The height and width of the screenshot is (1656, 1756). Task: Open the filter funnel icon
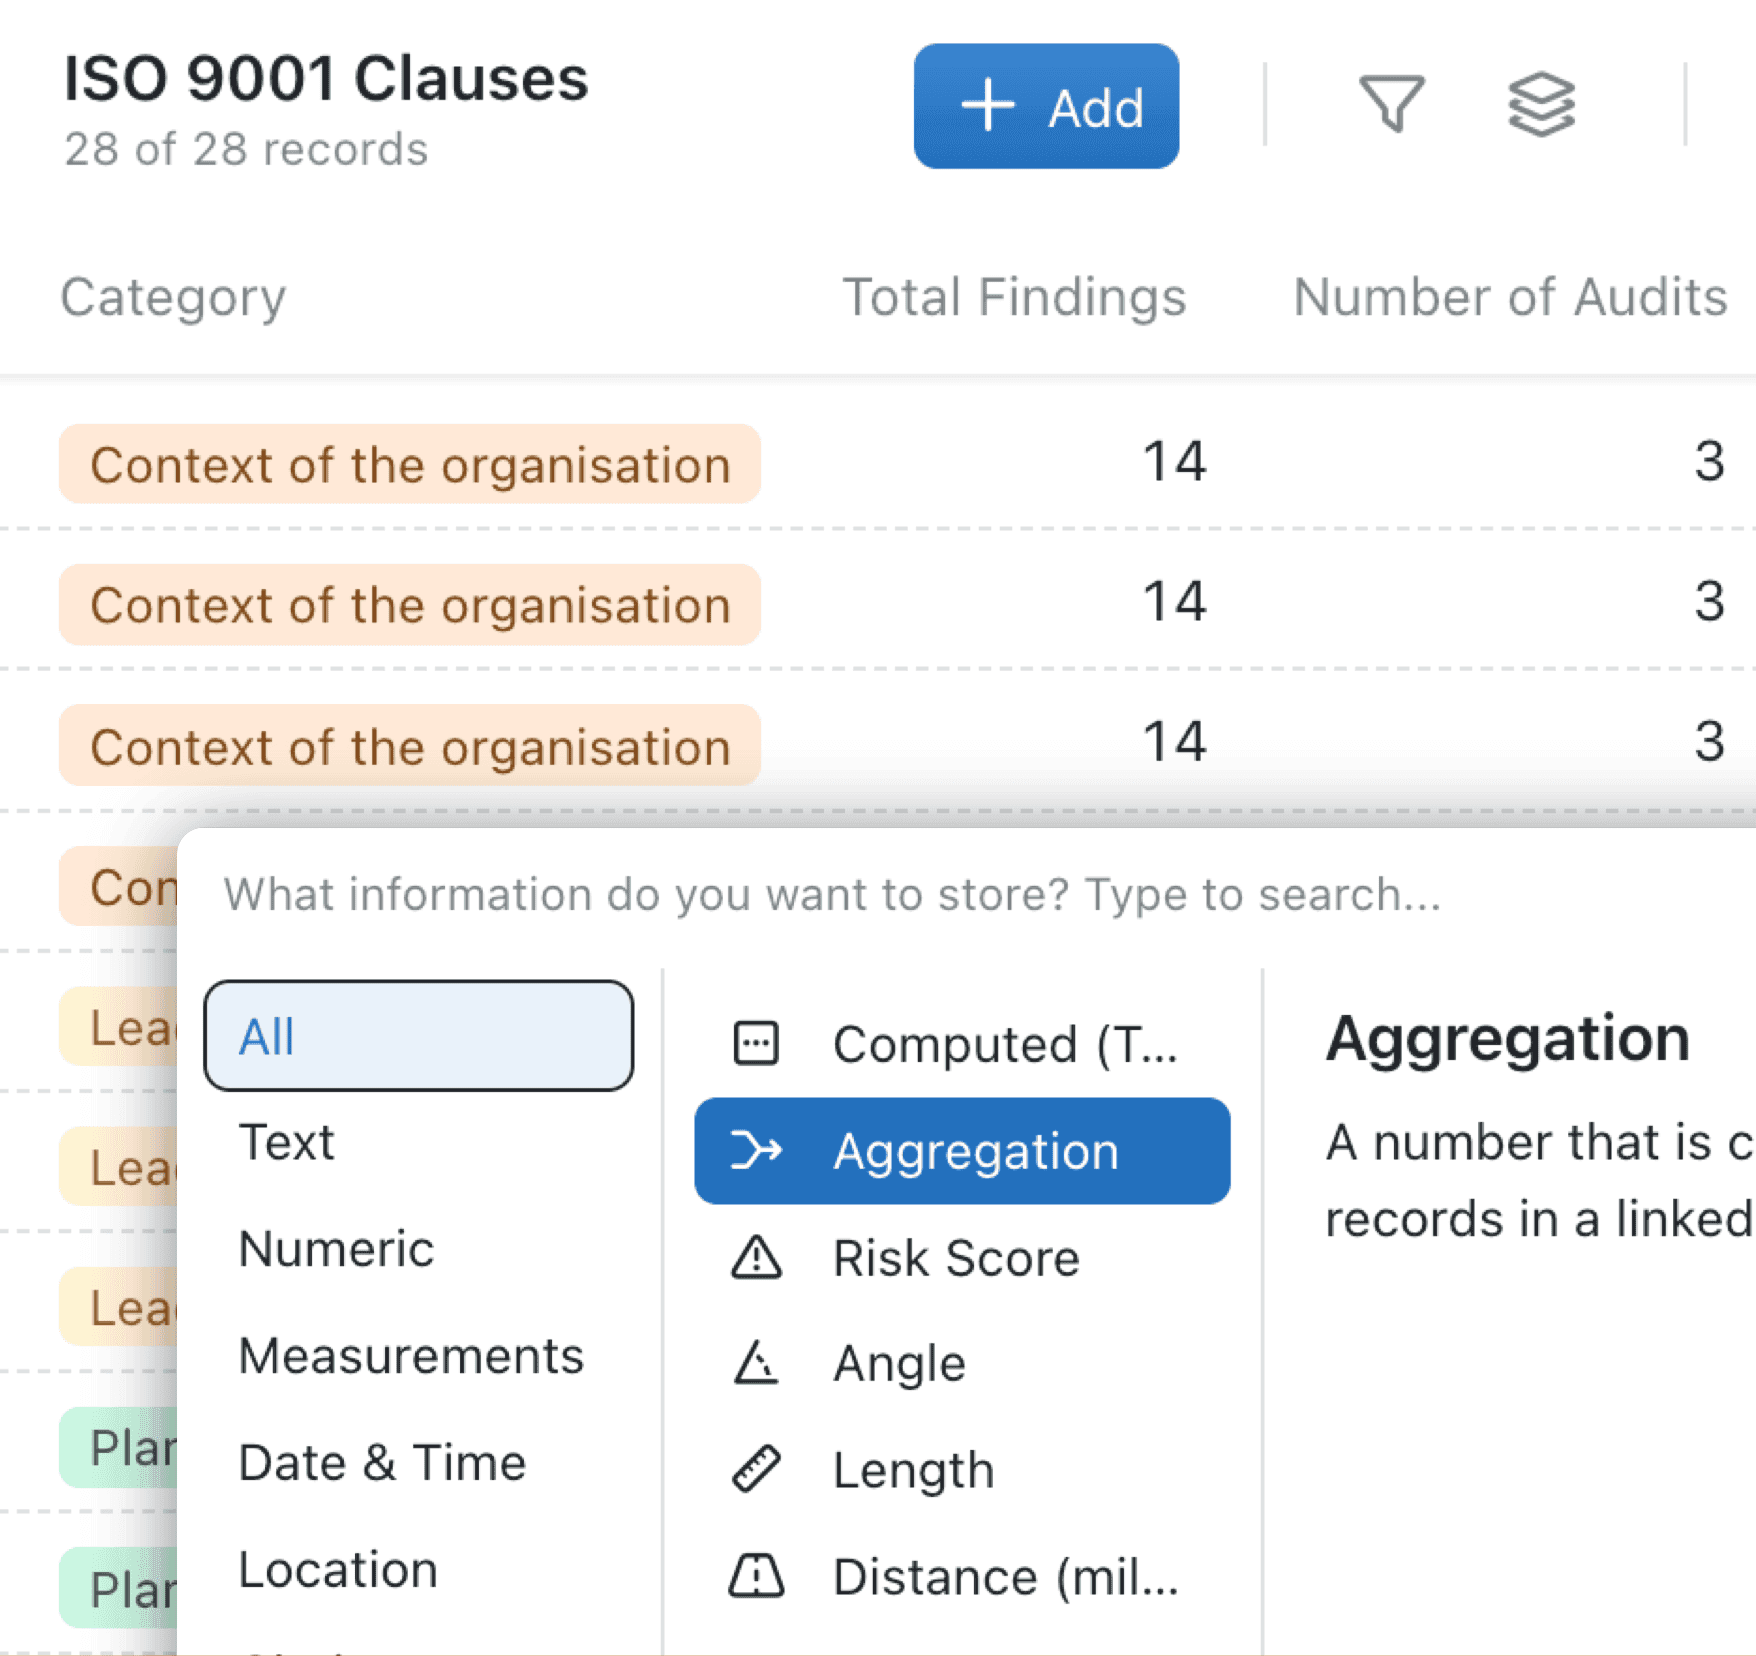tap(1391, 104)
